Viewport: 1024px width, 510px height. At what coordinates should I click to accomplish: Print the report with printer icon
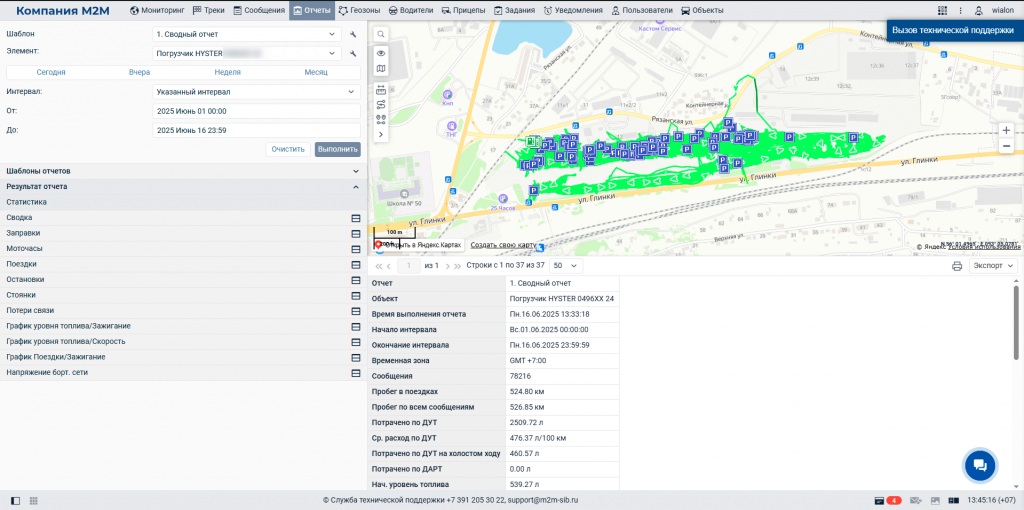pos(957,266)
